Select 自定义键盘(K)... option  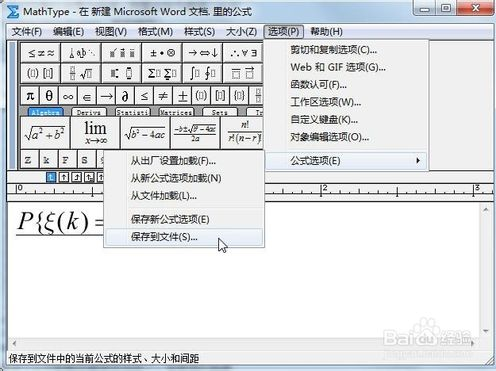[324, 119]
